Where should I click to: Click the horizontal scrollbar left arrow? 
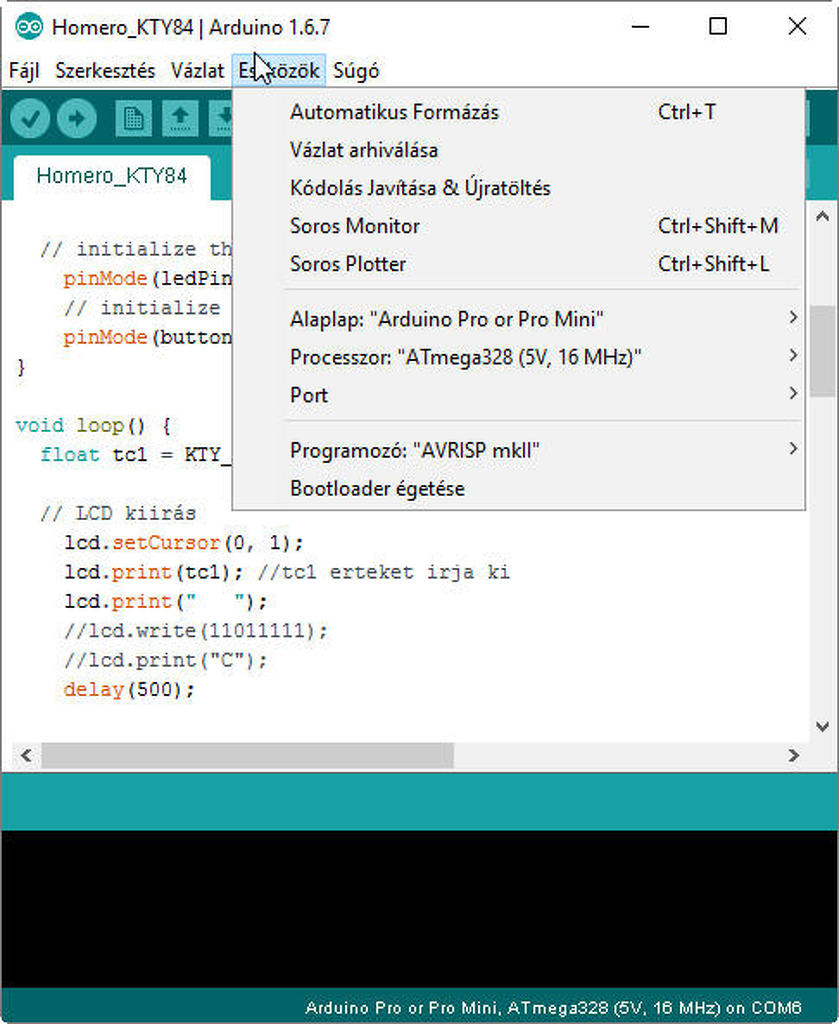(x=26, y=756)
